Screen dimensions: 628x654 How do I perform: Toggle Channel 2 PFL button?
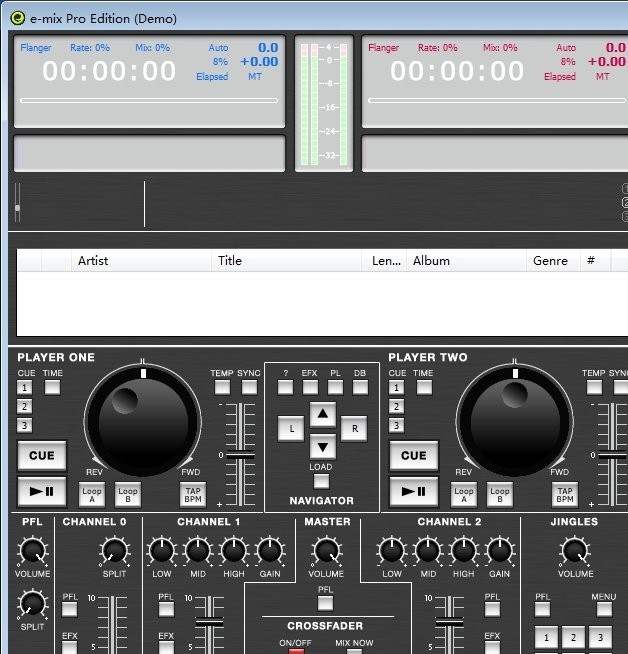[x=492, y=609]
